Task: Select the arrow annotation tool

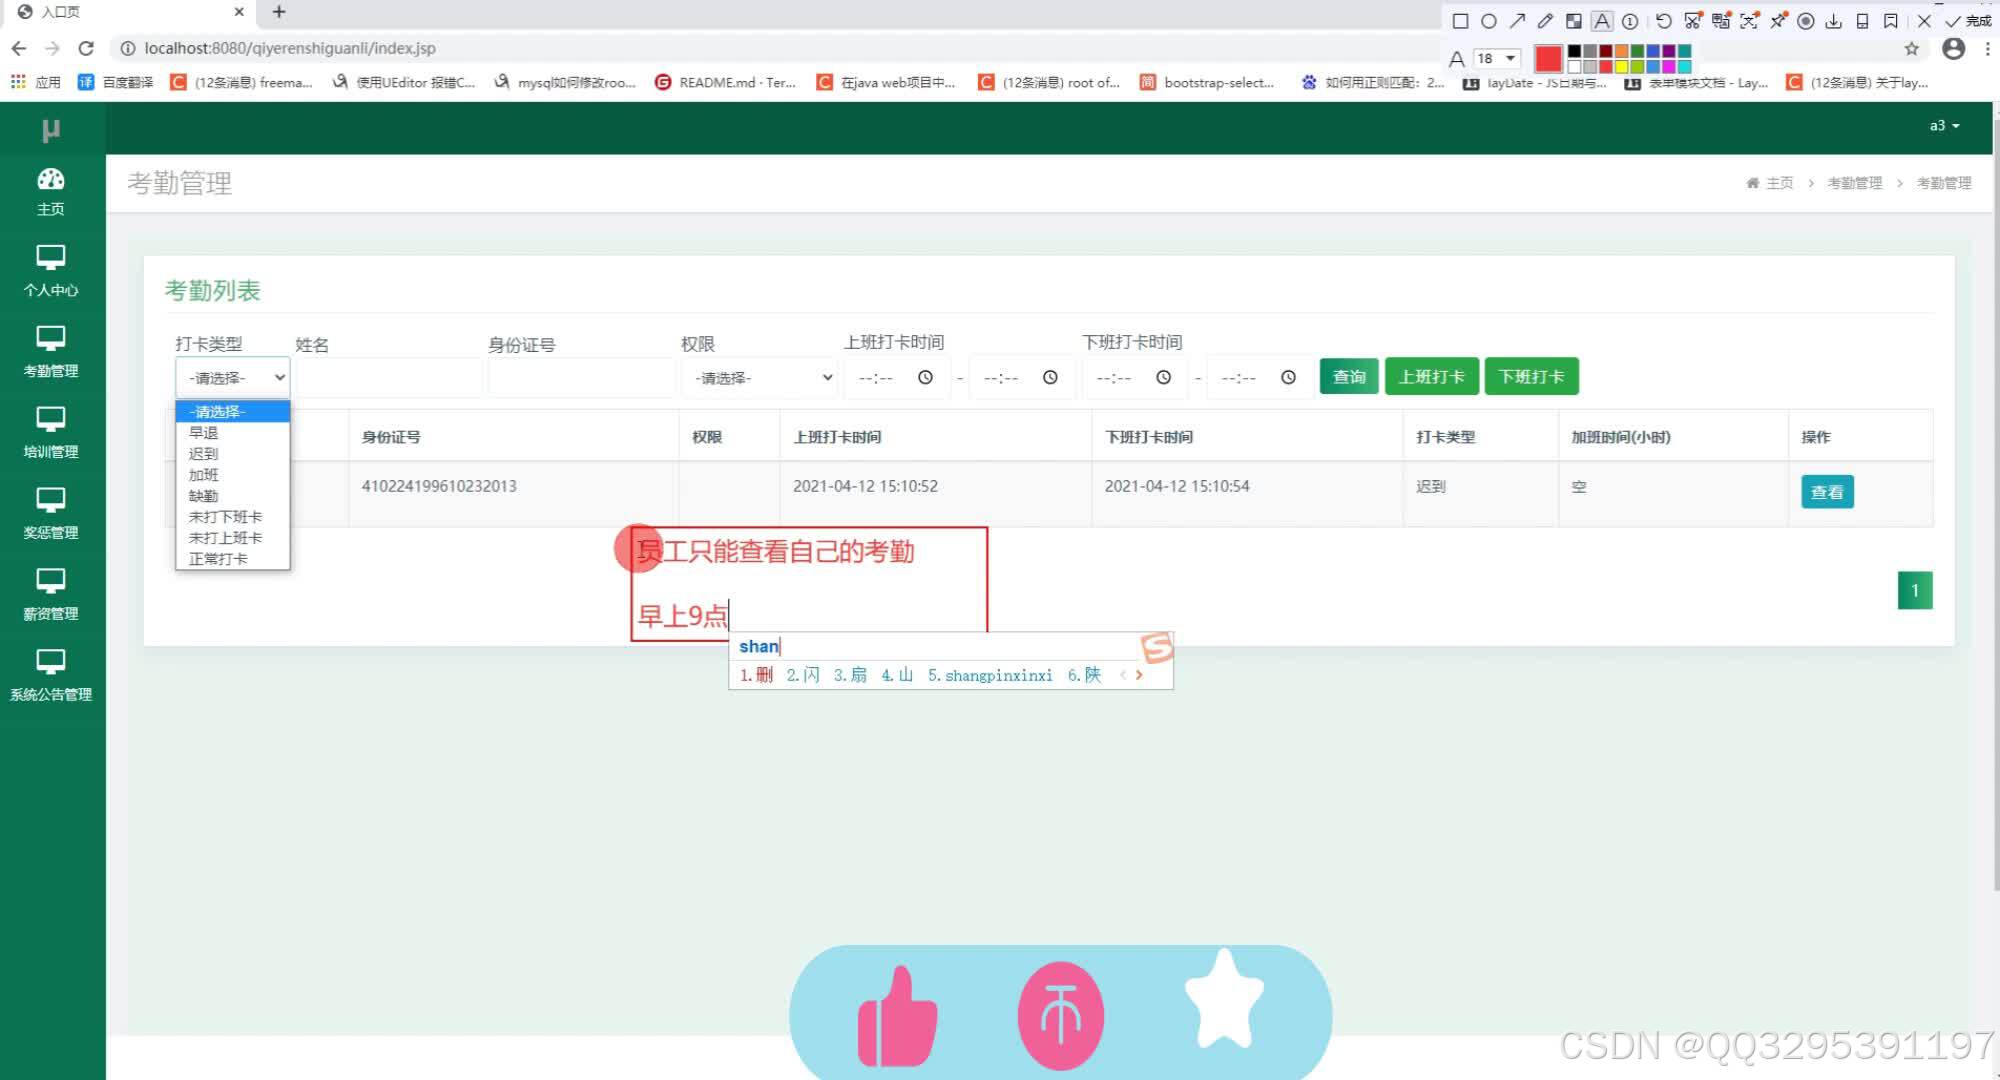Action: point(1517,21)
